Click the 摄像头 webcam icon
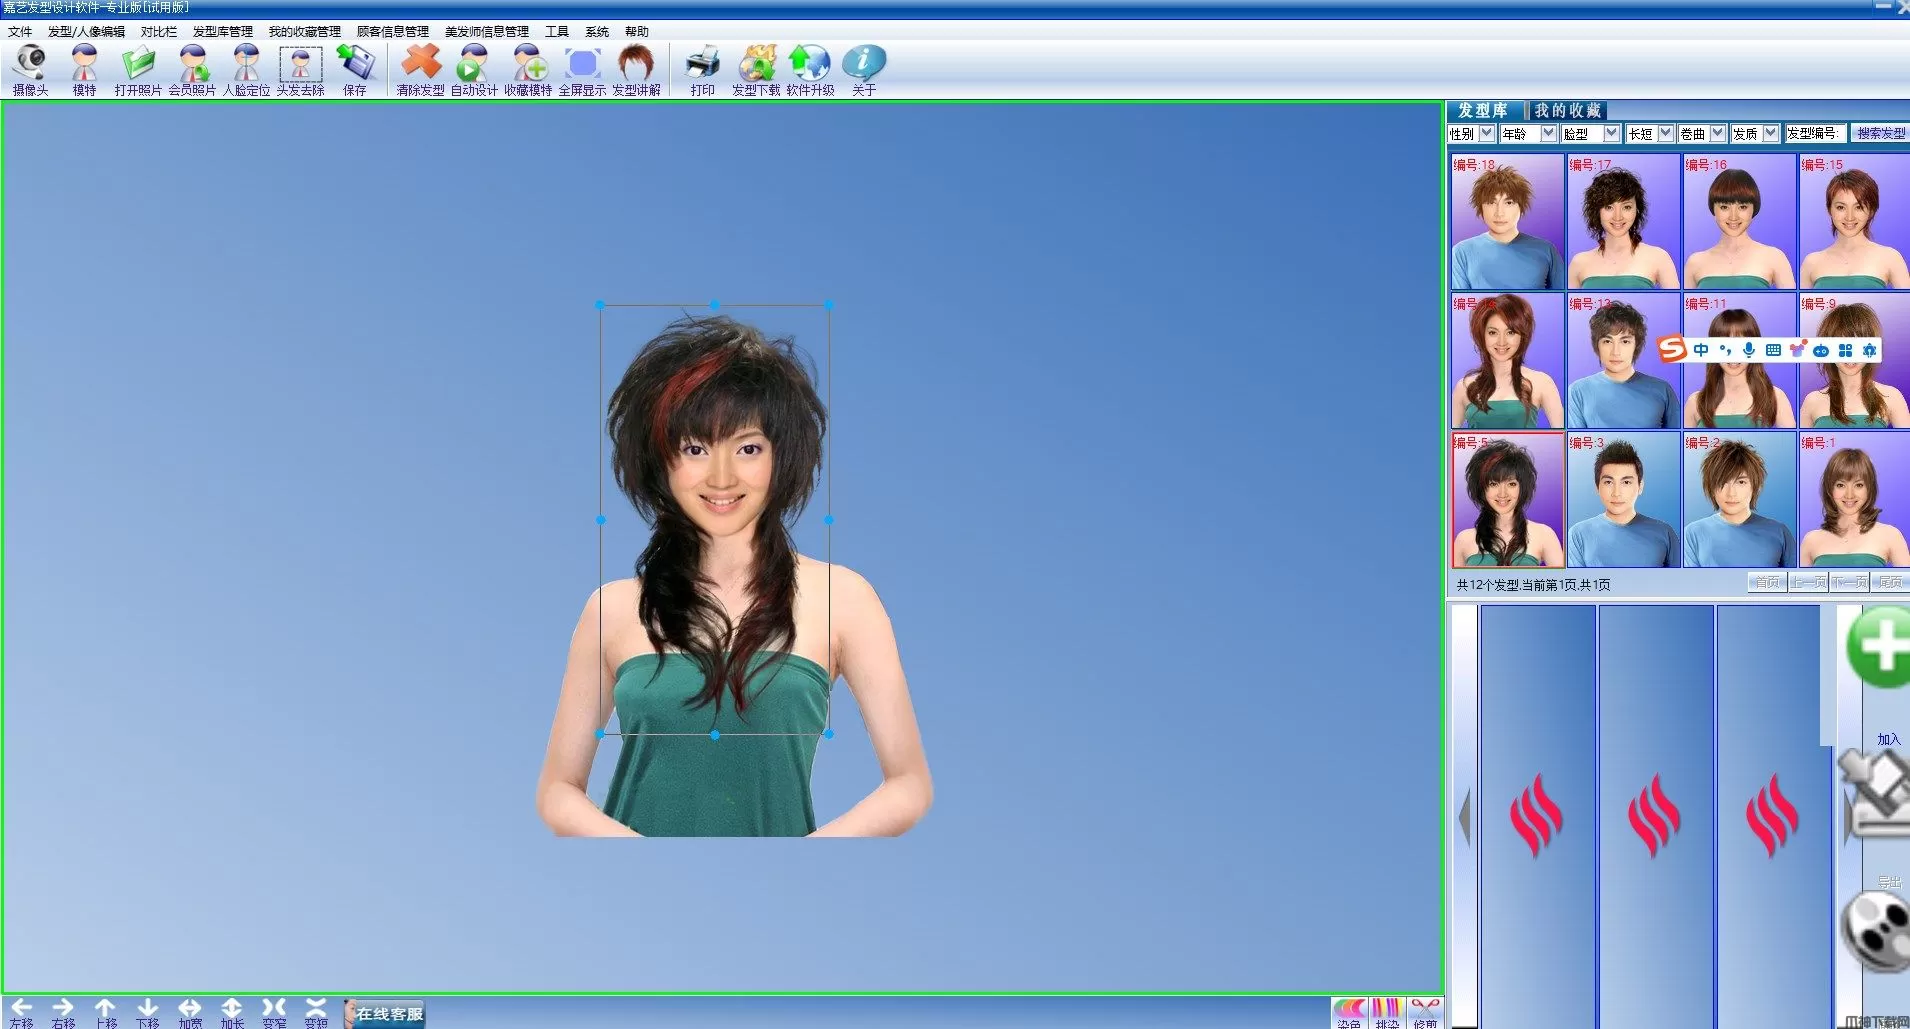1910x1029 pixels. (x=30, y=68)
